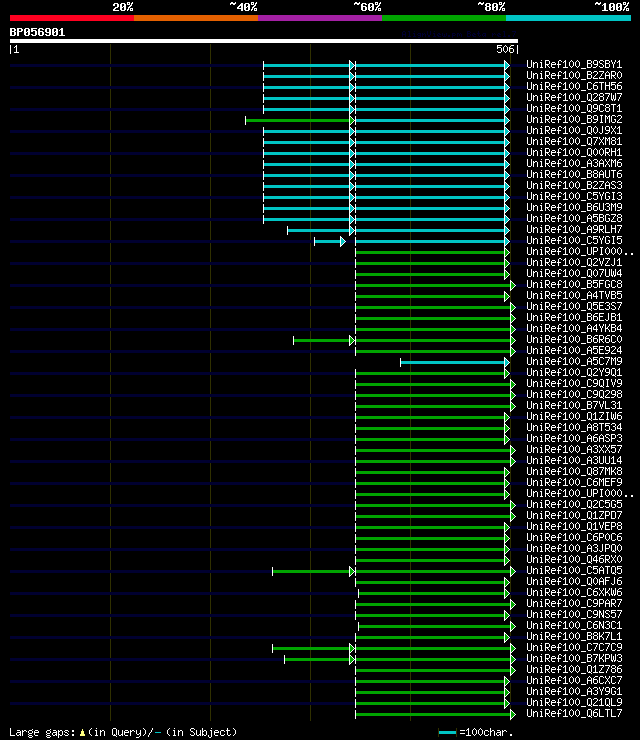Choose hit UniRef100_A3XX57

point(574,450)
